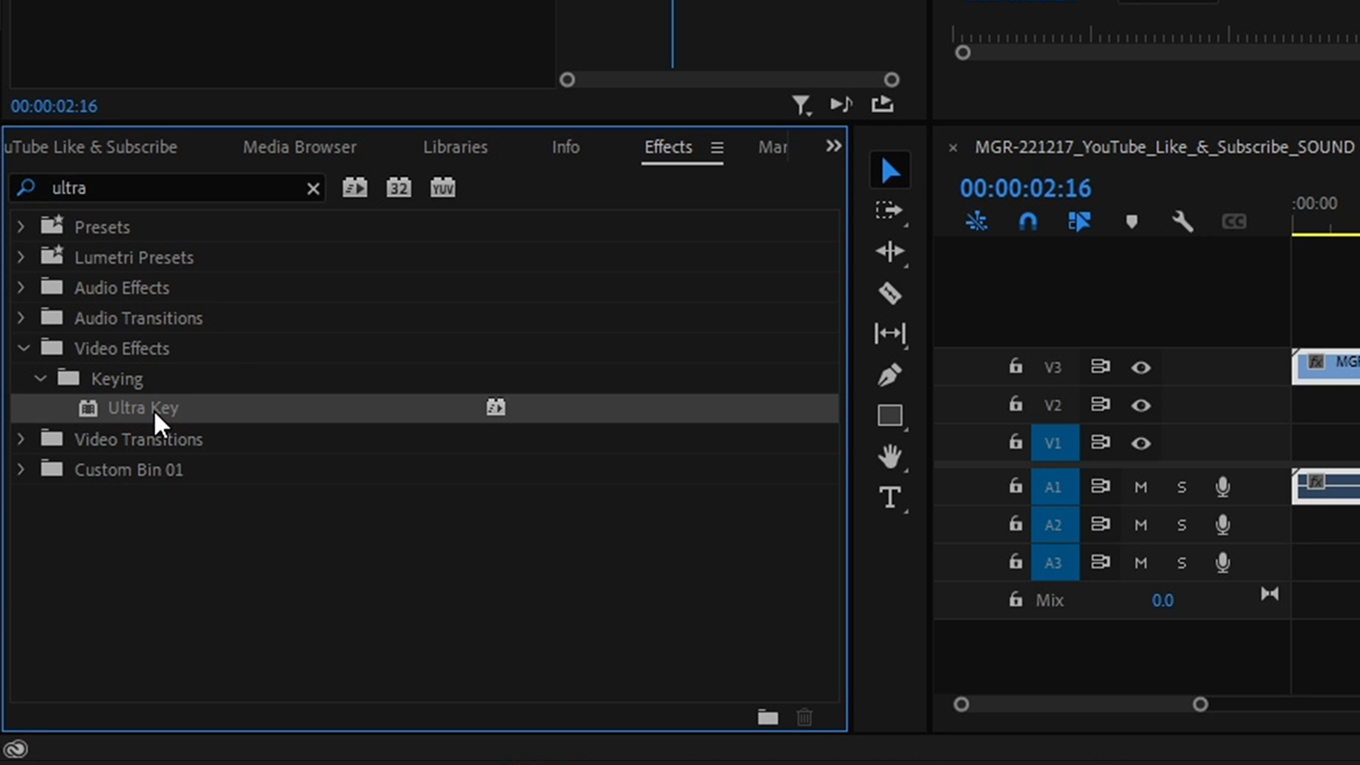Screen dimensions: 1360x765
Task: Toggle Snap in the timeline
Action: [1028, 221]
